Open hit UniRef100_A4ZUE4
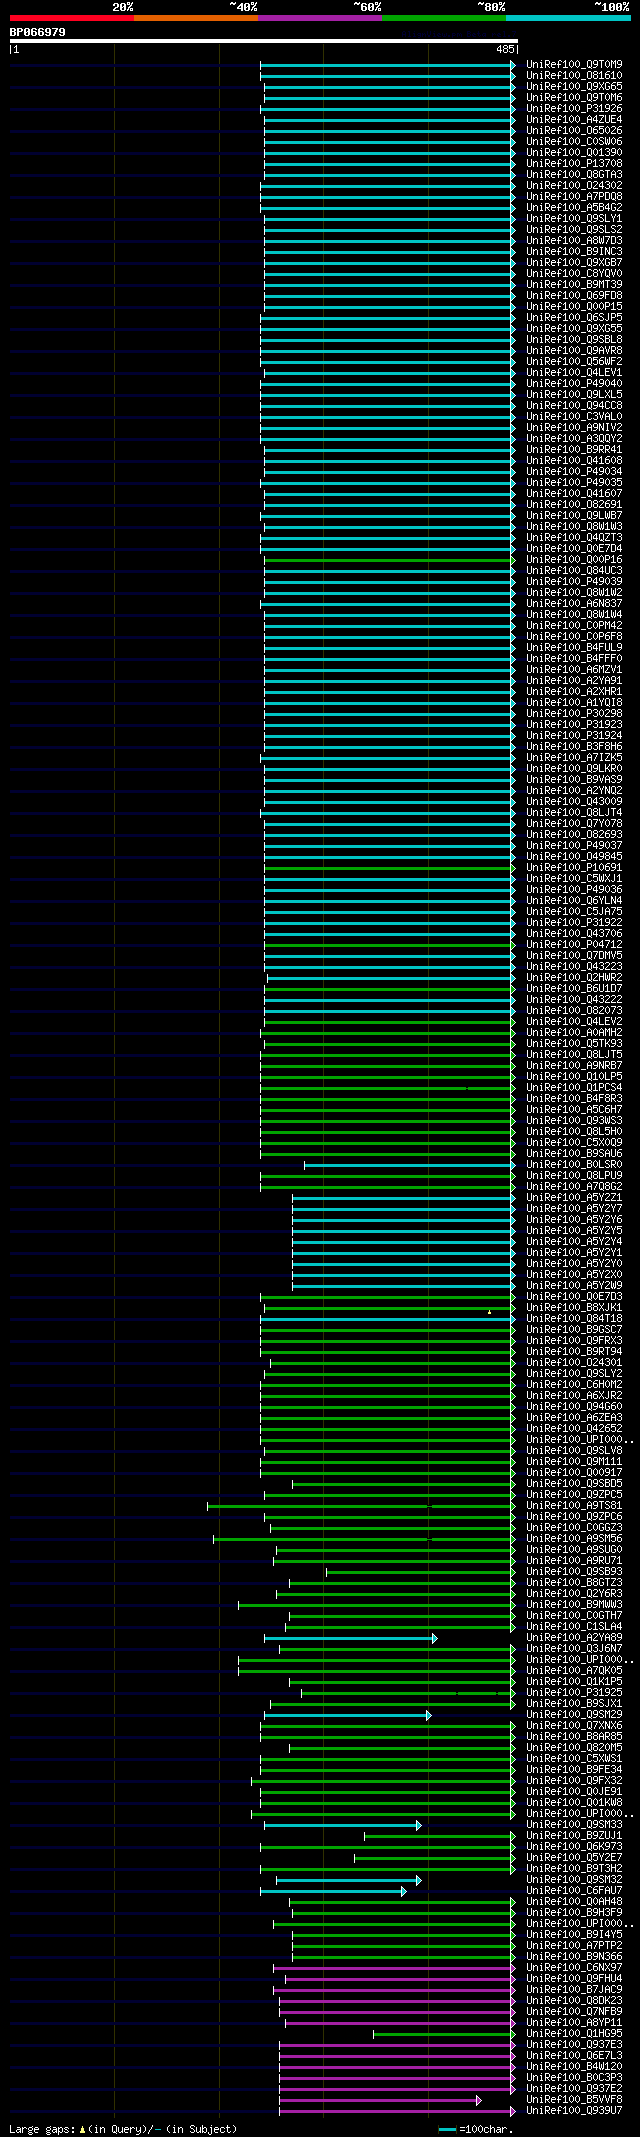This screenshot has height=2137, width=640. tap(574, 119)
